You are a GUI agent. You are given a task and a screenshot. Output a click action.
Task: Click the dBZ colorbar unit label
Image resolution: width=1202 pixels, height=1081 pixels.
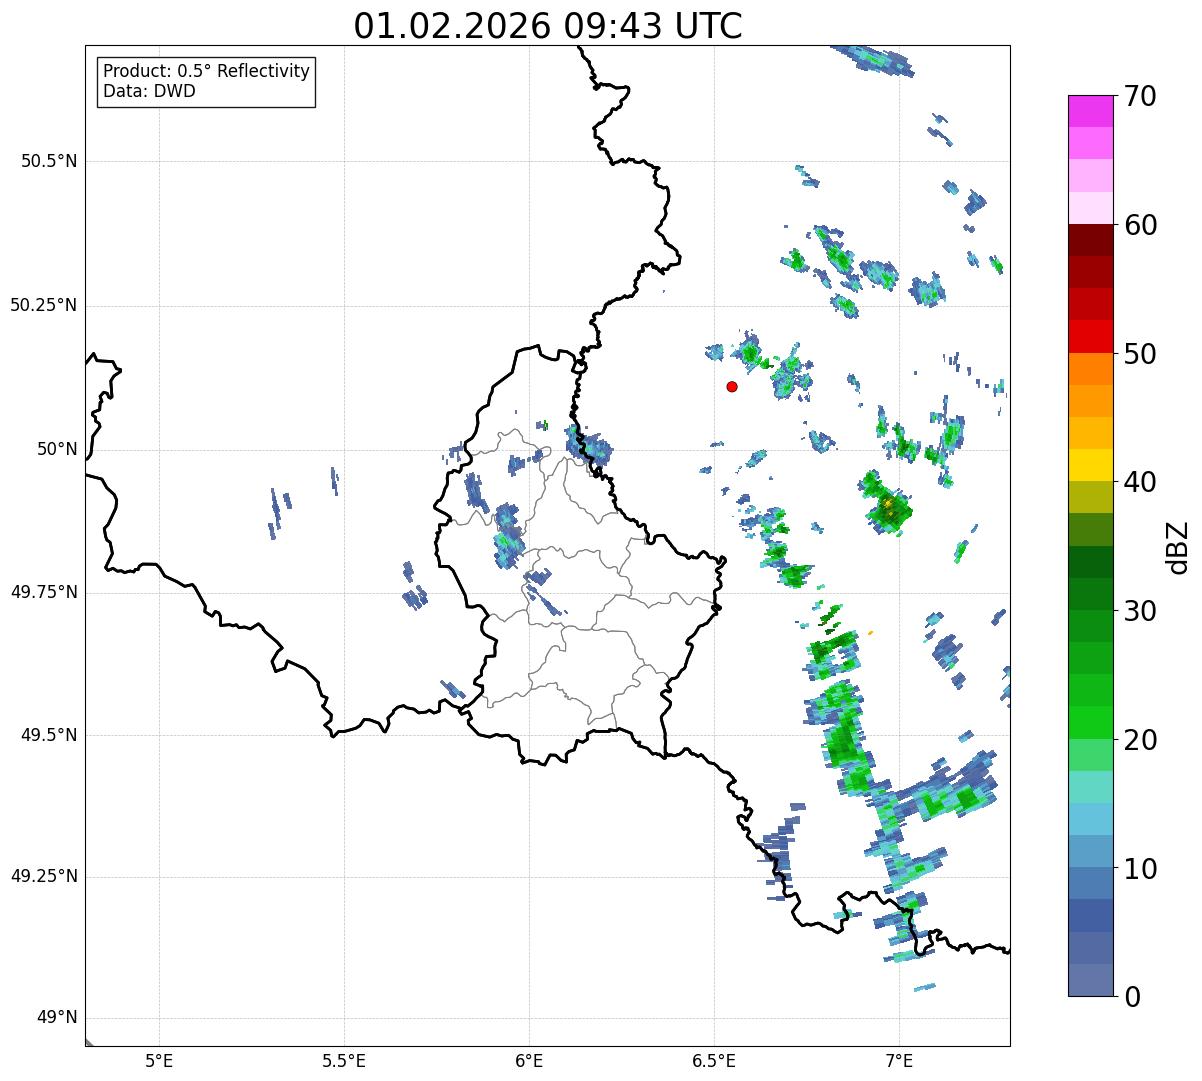[1178, 547]
